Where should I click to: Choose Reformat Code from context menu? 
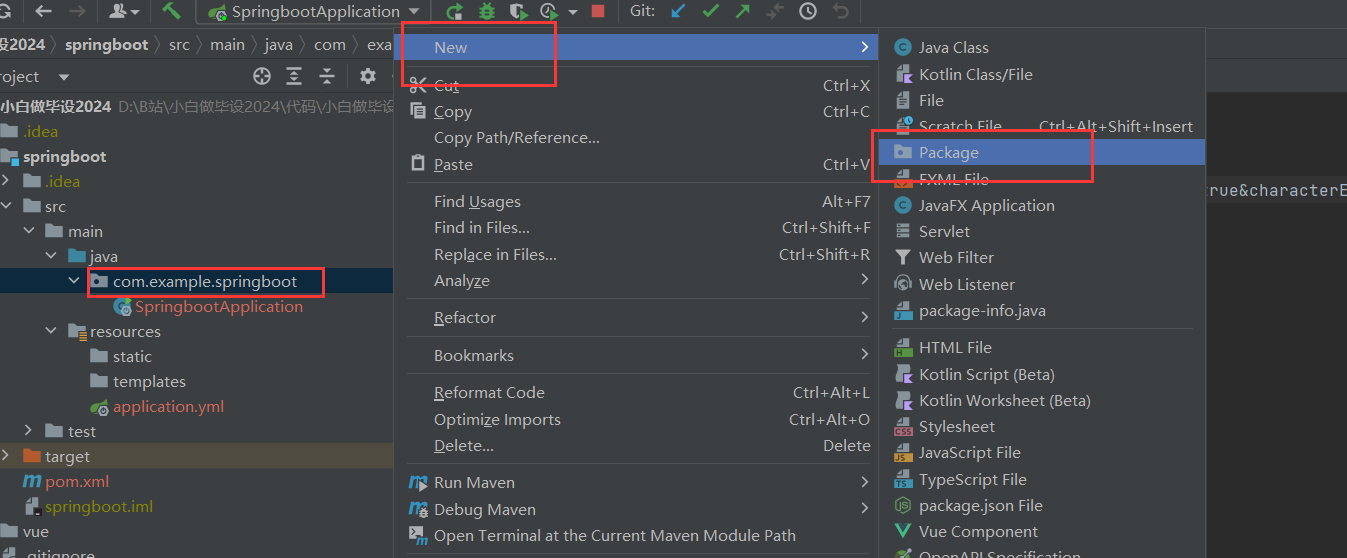pos(640,393)
